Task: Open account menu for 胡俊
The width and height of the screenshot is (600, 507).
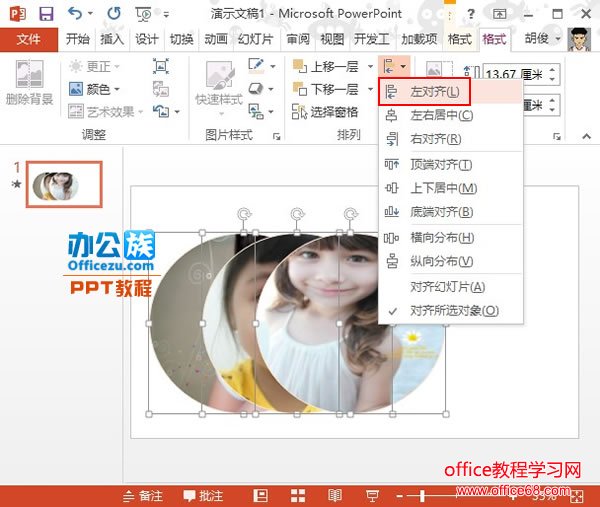Action: [542, 39]
